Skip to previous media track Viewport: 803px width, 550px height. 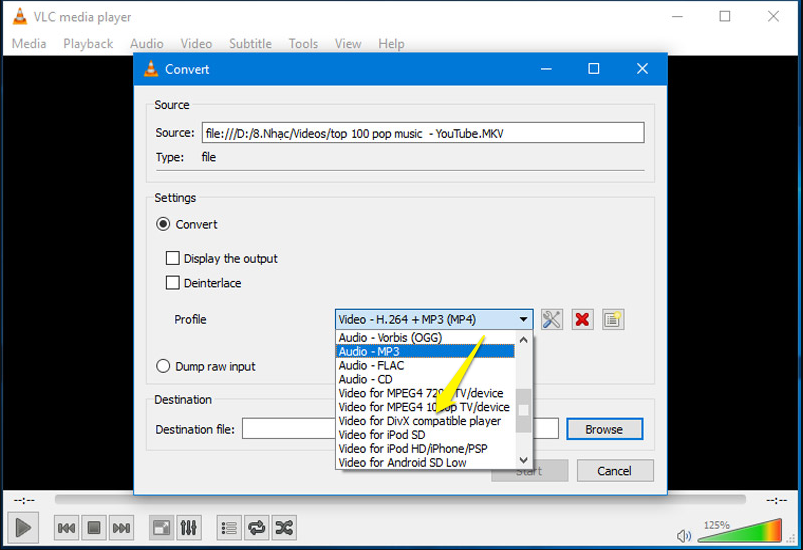[x=66, y=527]
